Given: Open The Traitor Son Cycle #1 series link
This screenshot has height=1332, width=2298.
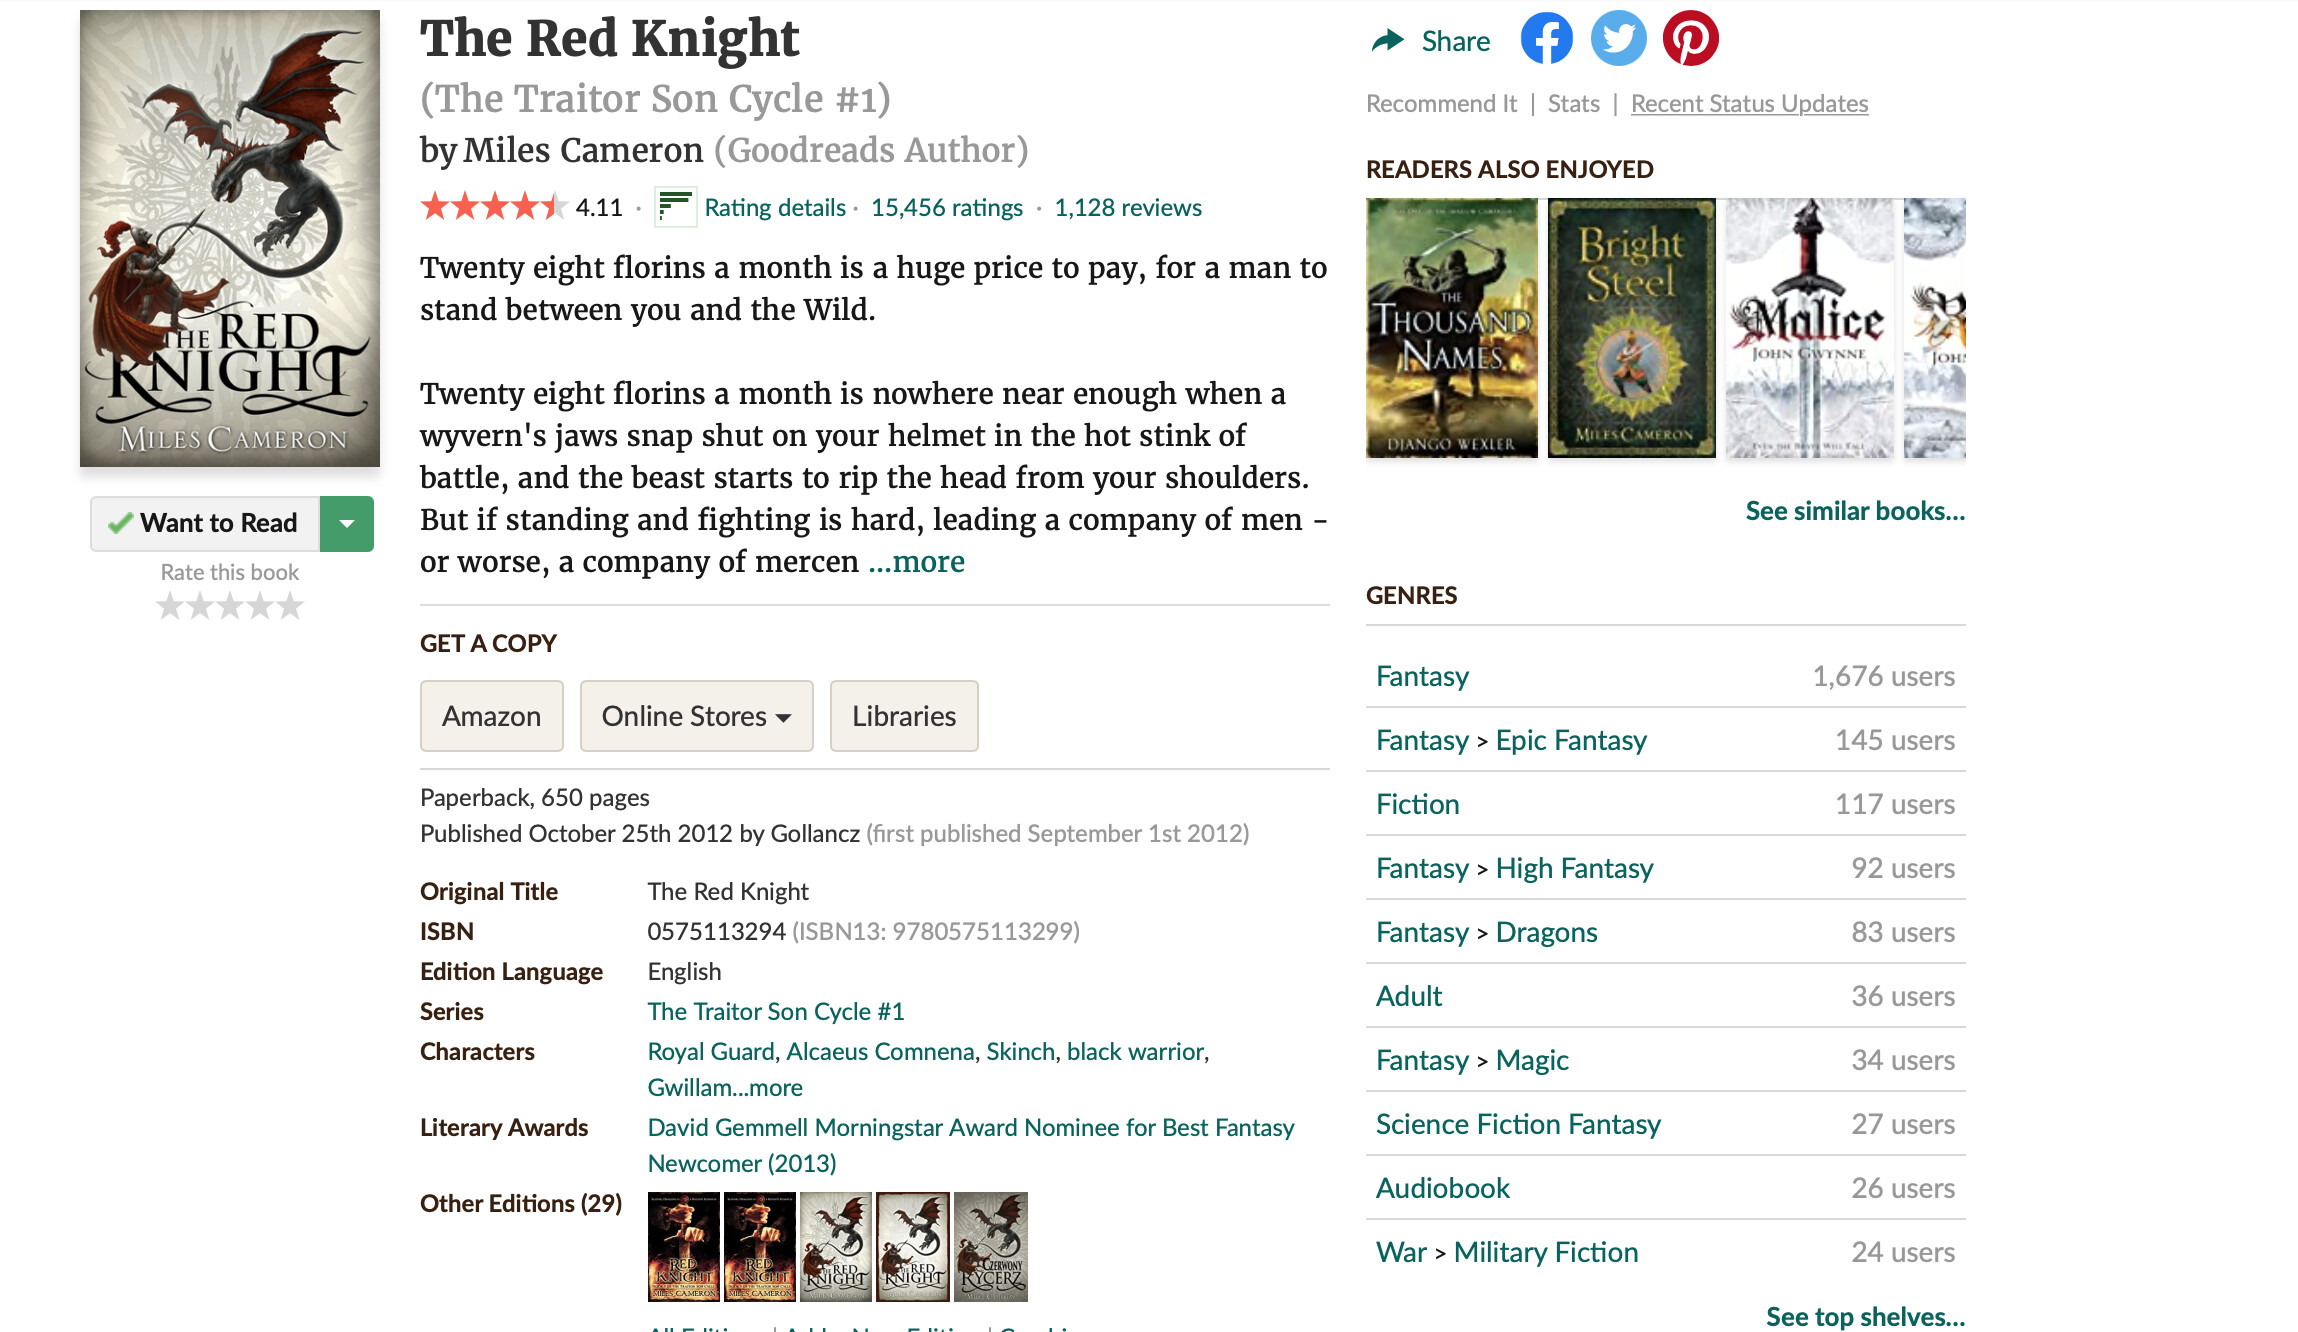Looking at the screenshot, I should click(x=776, y=1011).
